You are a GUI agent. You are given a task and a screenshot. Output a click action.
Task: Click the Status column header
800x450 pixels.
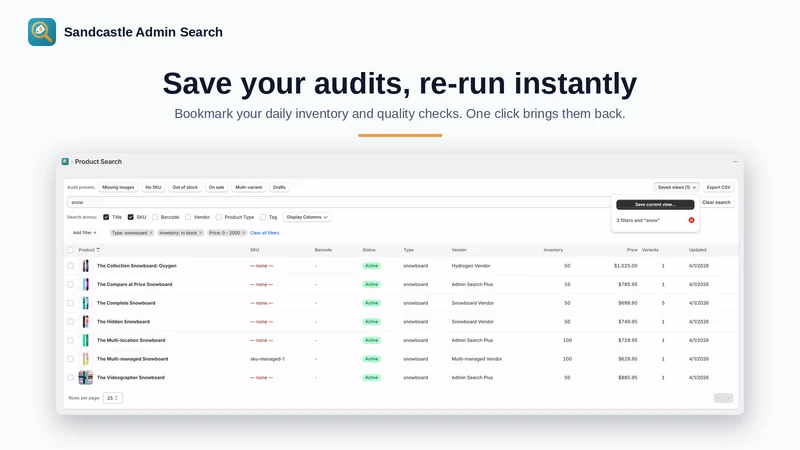click(369, 250)
